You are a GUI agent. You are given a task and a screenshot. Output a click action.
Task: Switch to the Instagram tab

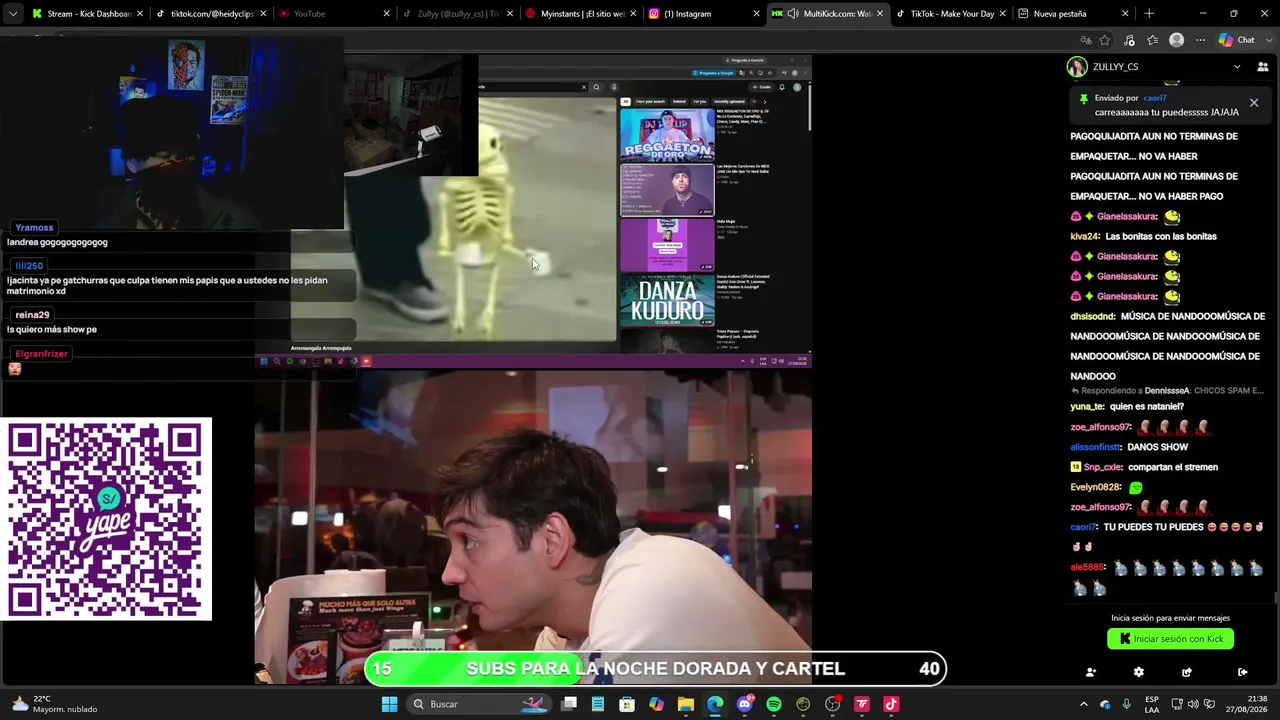(702, 14)
